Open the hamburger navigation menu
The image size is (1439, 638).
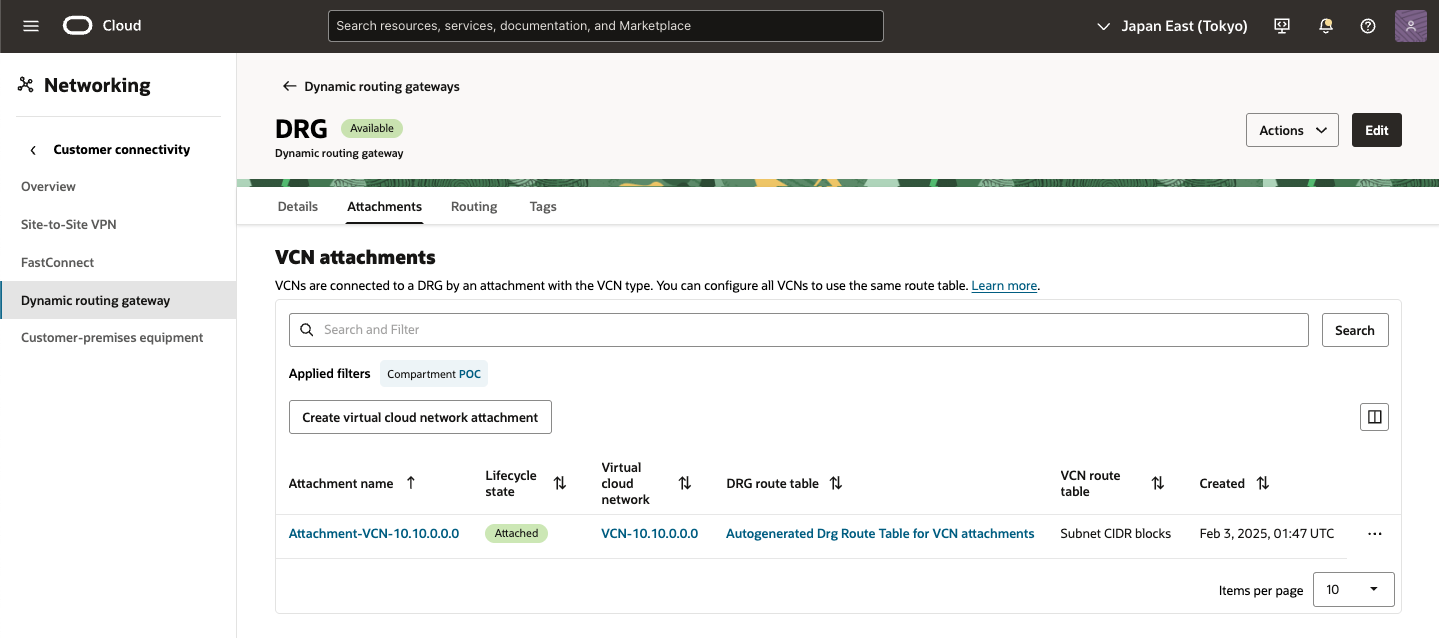coord(31,26)
